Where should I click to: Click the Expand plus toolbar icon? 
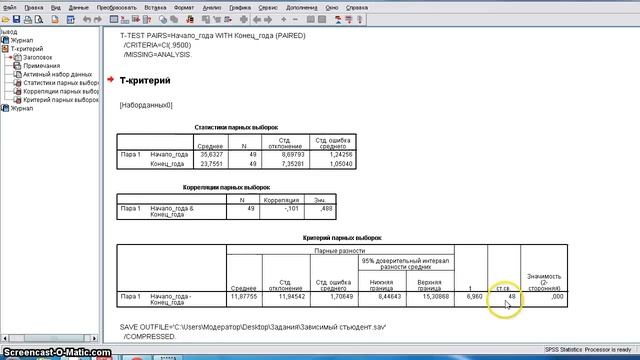point(284,20)
